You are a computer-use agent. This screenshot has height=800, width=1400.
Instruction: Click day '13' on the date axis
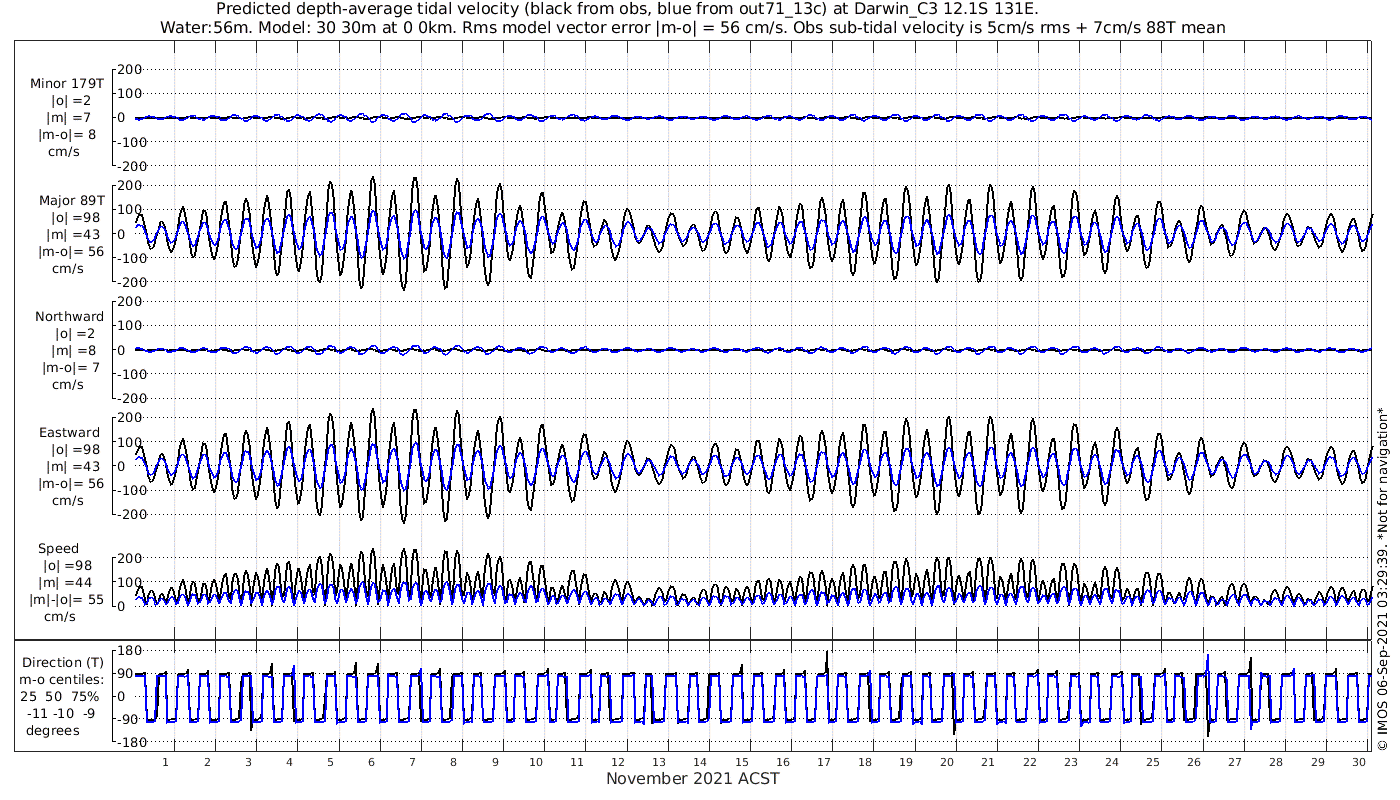tap(659, 762)
